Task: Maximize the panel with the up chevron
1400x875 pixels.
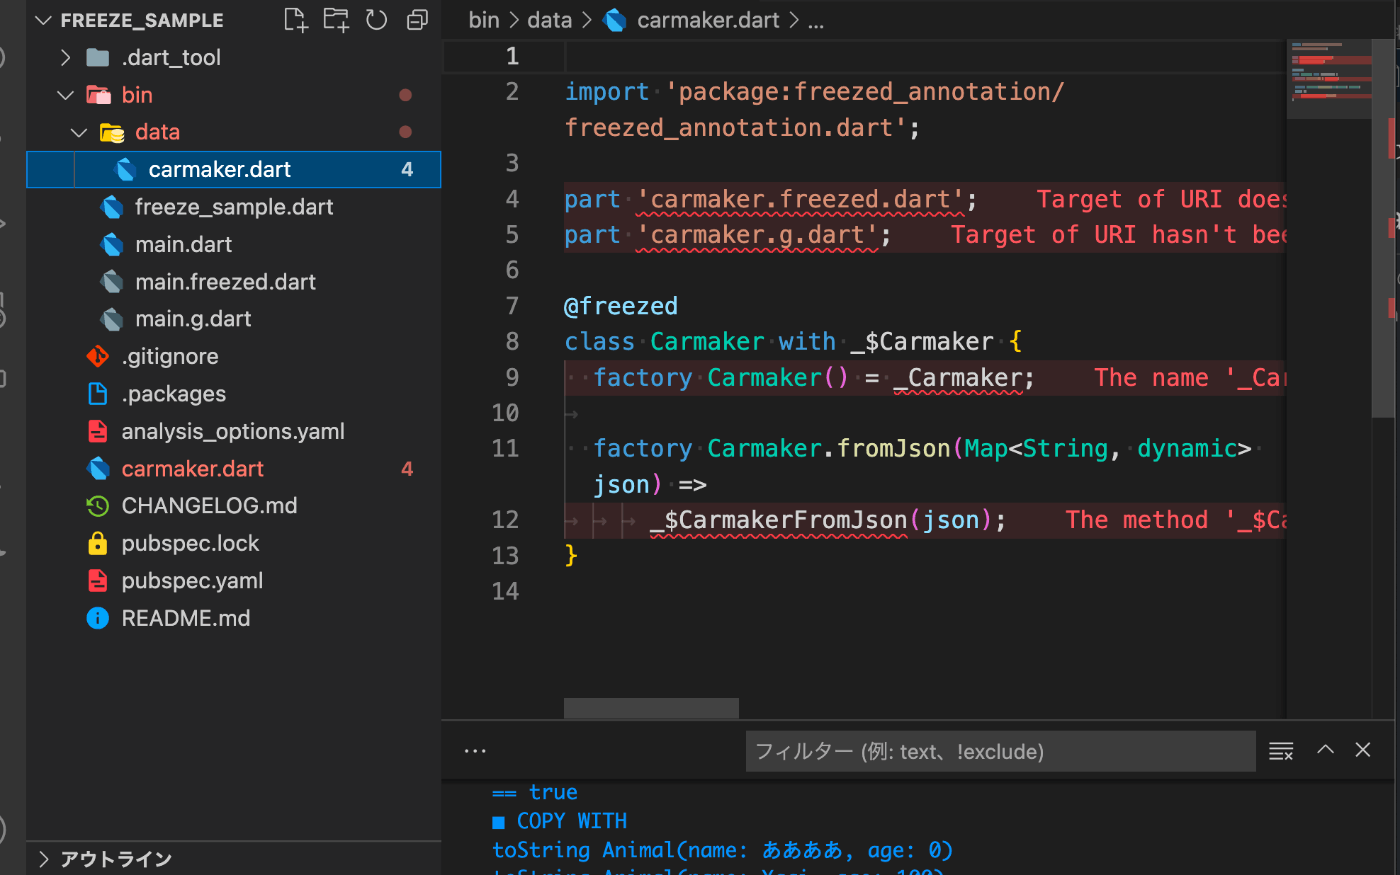Action: (1326, 750)
